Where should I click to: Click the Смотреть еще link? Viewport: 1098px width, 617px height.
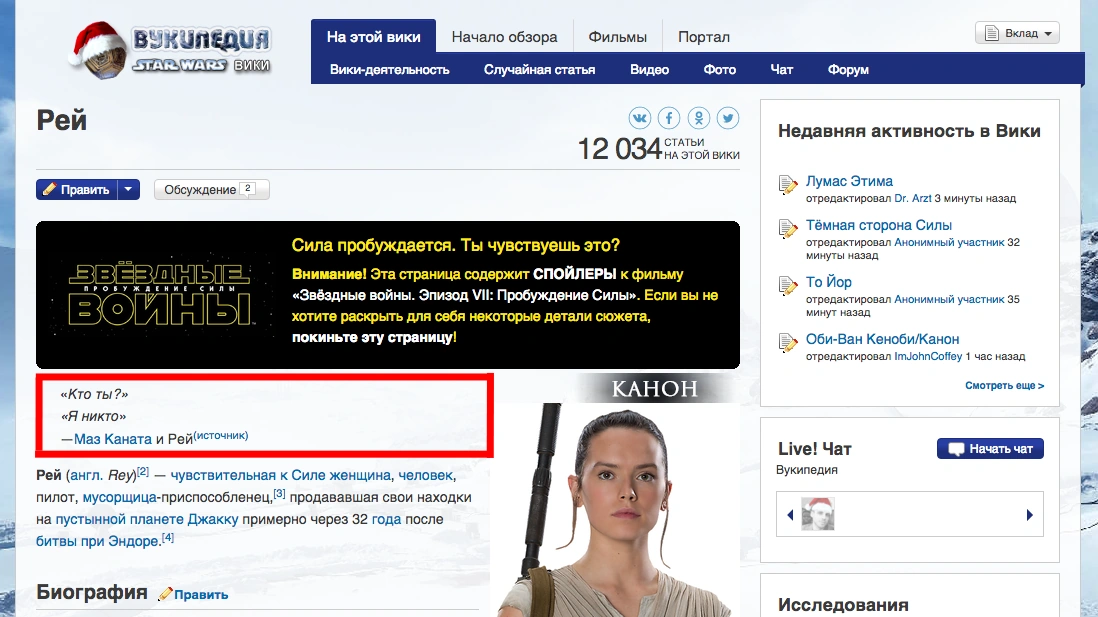[x=1004, y=385]
